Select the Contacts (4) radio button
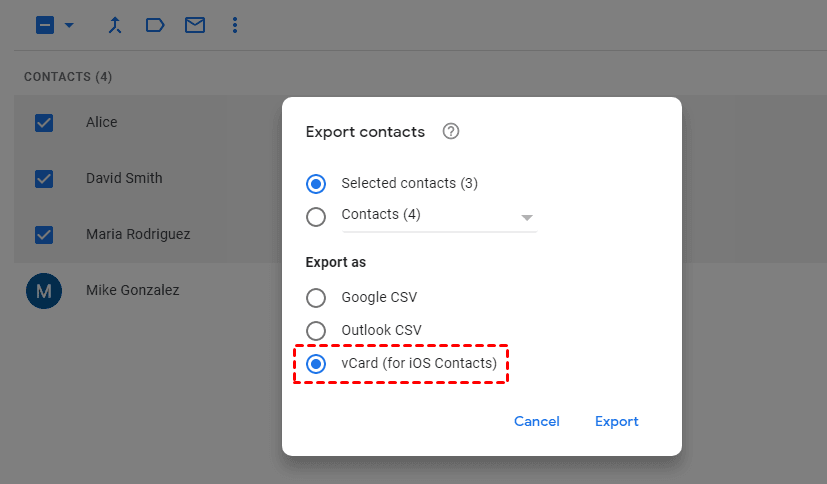Viewport: 827px width, 484px height. pyautogui.click(x=316, y=216)
